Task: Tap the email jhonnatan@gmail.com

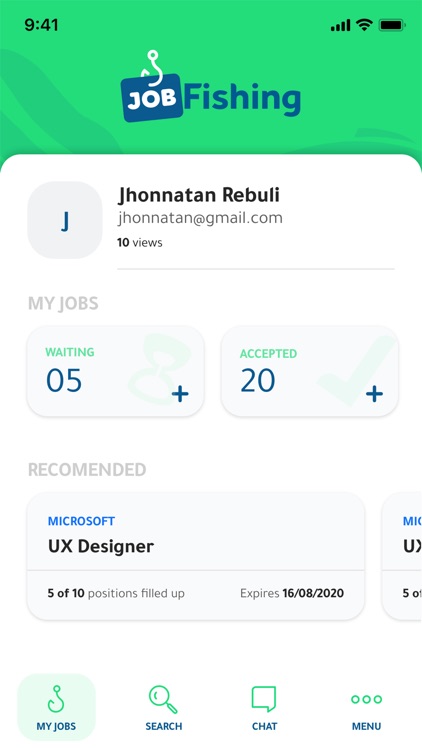Action: (x=200, y=218)
